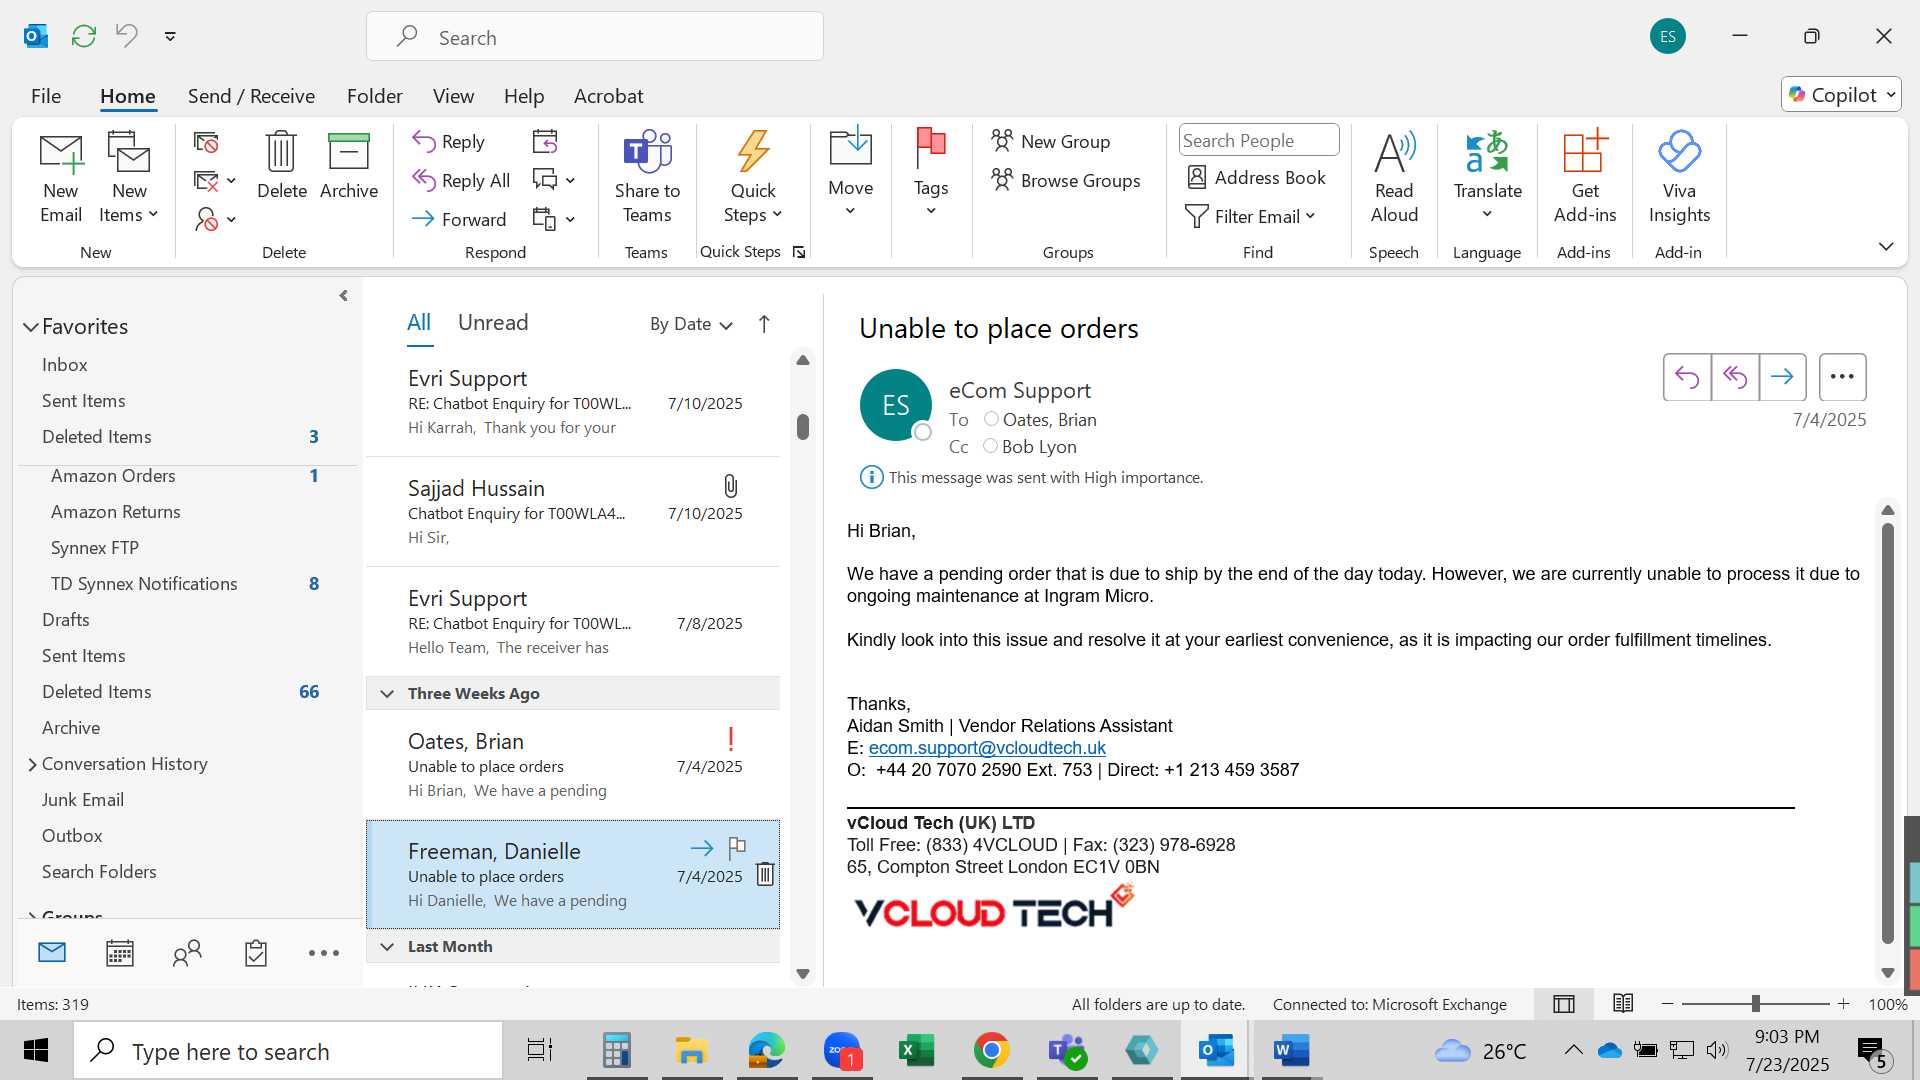Open Sajjad Hussain Chatbot Enquiry message
Viewport: 1920px width, 1080px height.
(573, 512)
